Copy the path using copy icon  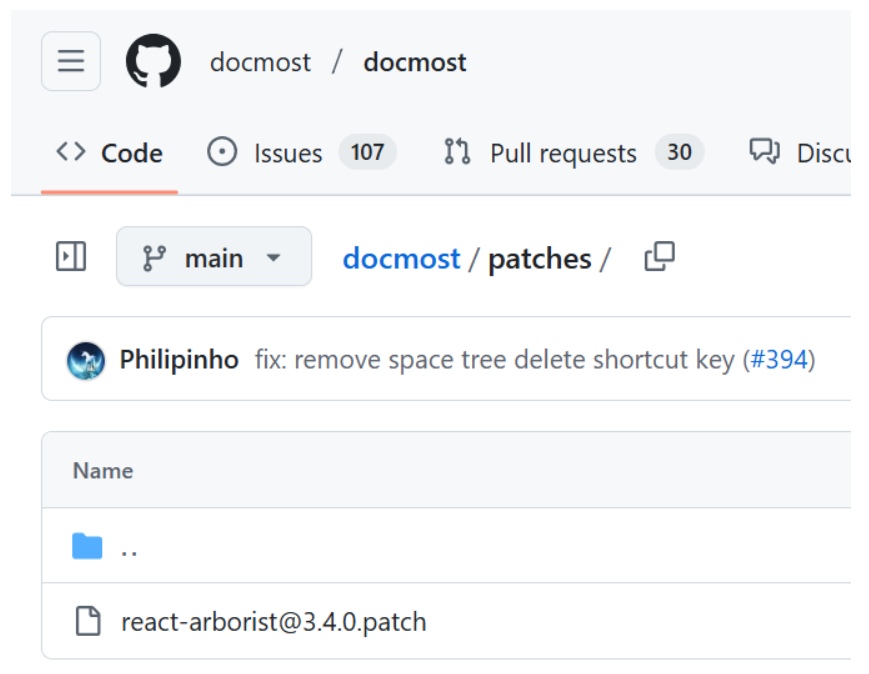tap(660, 257)
